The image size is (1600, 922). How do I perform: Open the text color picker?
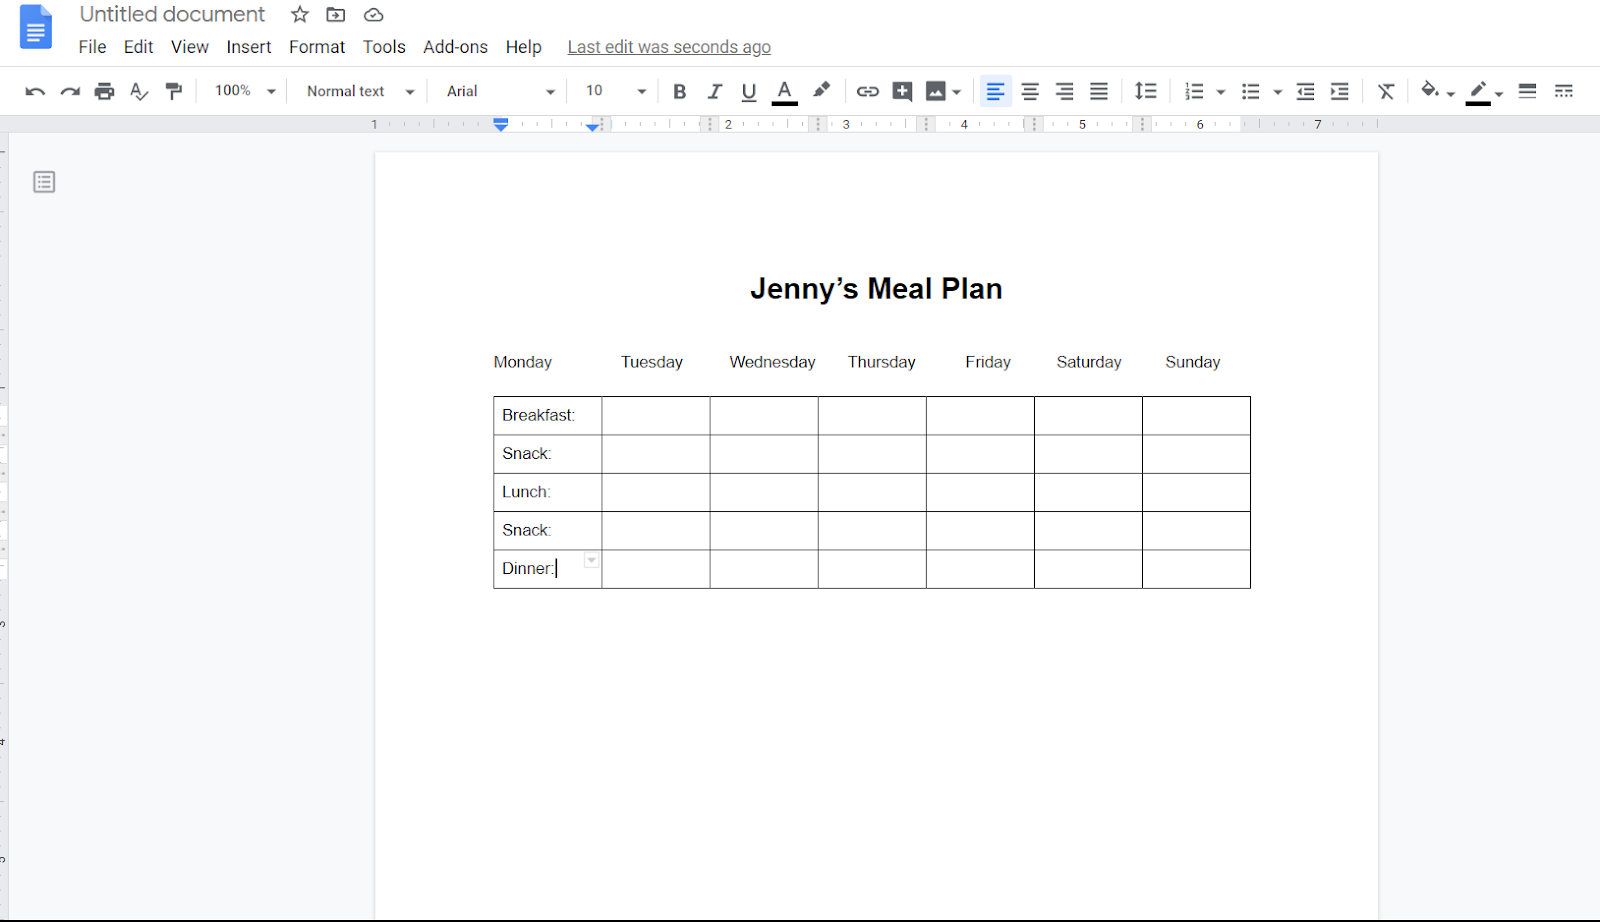coord(785,91)
